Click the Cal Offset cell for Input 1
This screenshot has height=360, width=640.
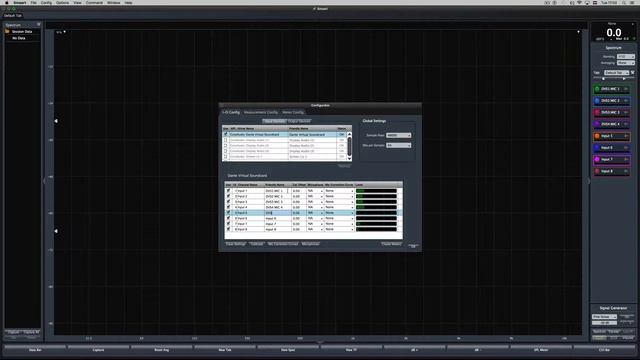pos(299,191)
